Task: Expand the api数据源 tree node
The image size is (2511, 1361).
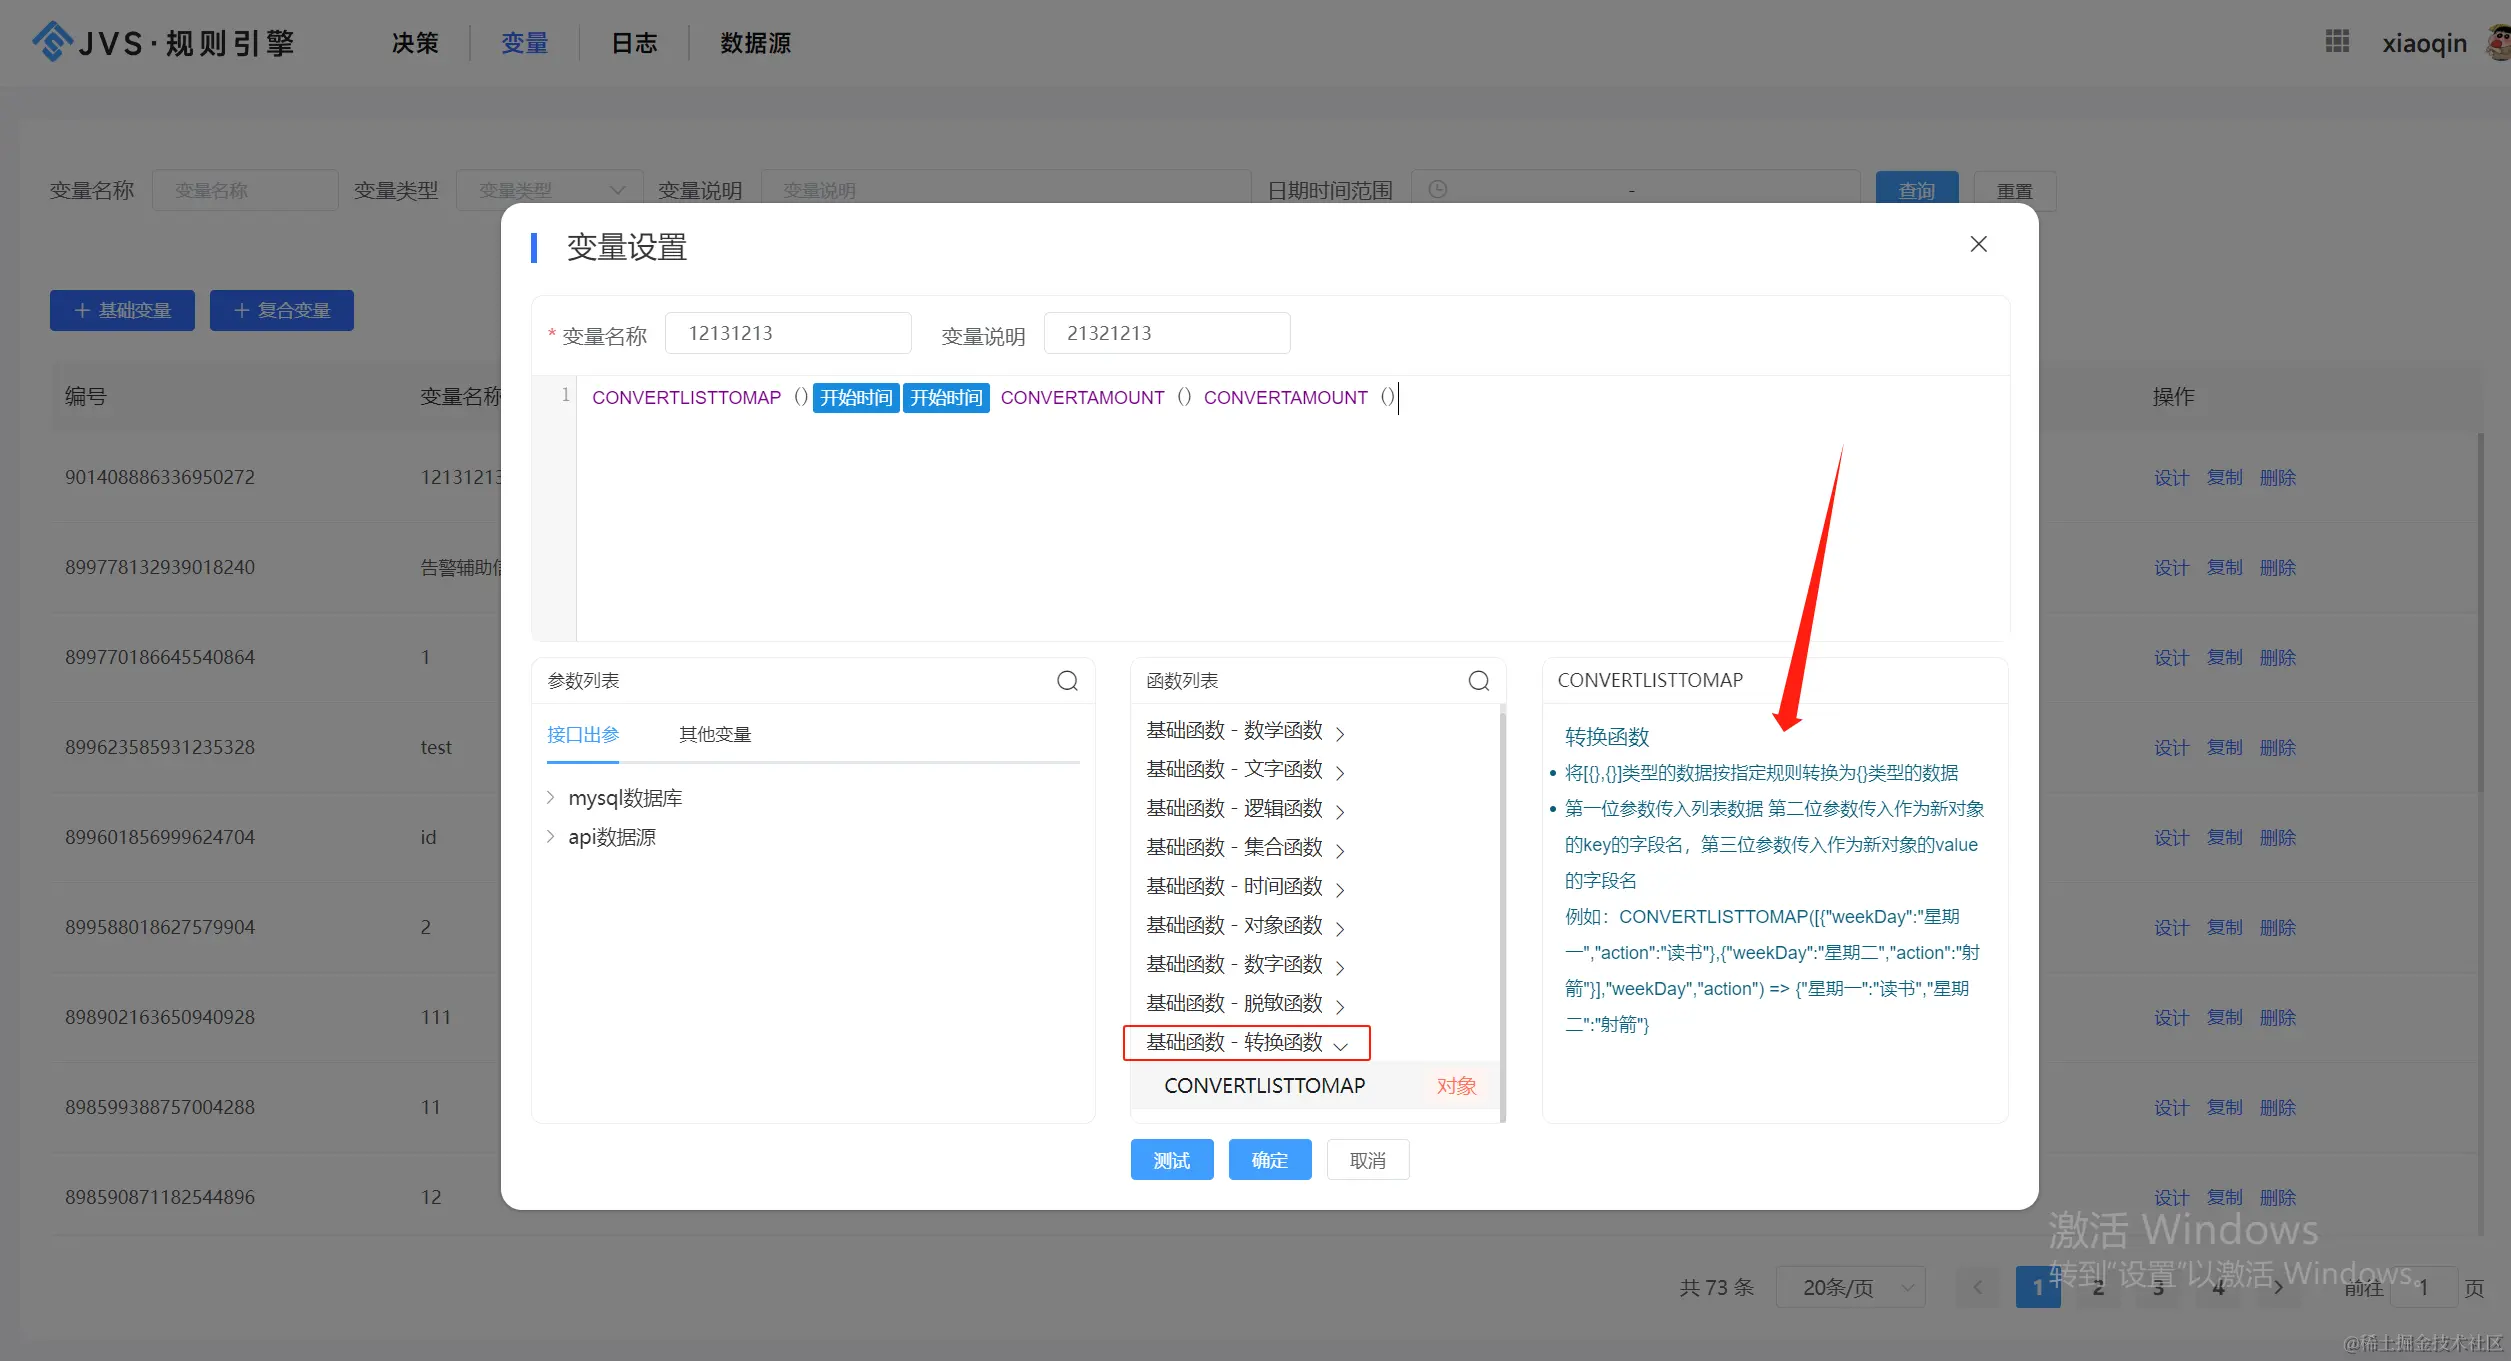Action: pos(551,837)
